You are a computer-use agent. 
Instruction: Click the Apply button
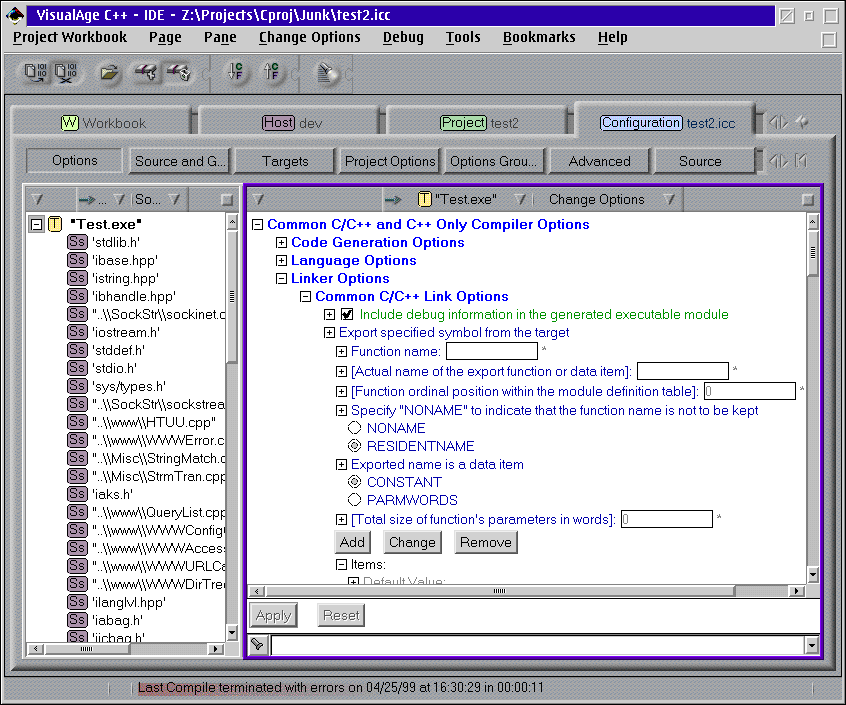coord(274,615)
